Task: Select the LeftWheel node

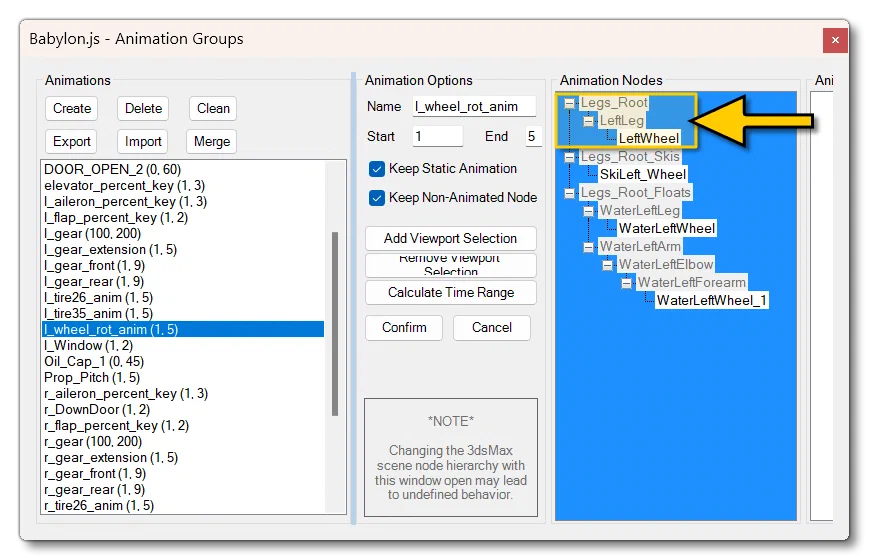Action: click(648, 138)
